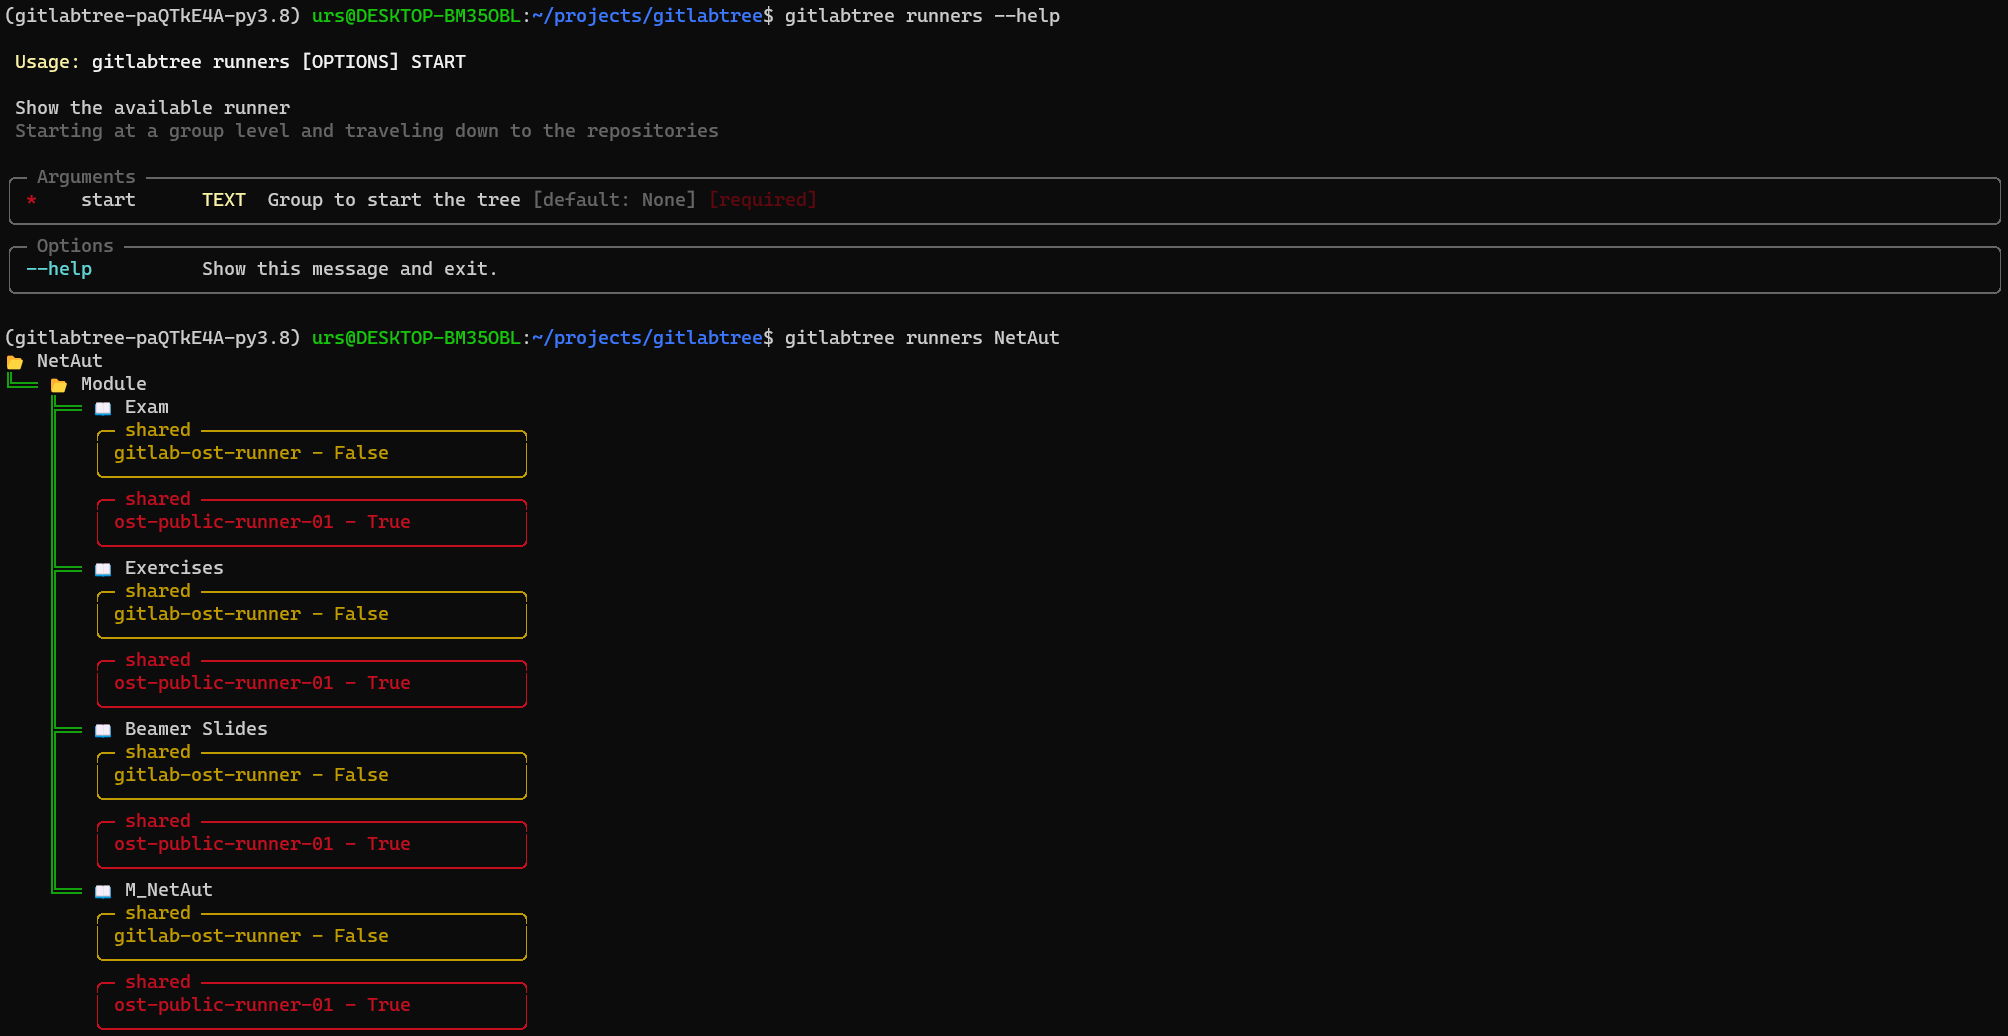Click the --help option text
Viewport: 2008px width, 1036px height.
[58, 269]
